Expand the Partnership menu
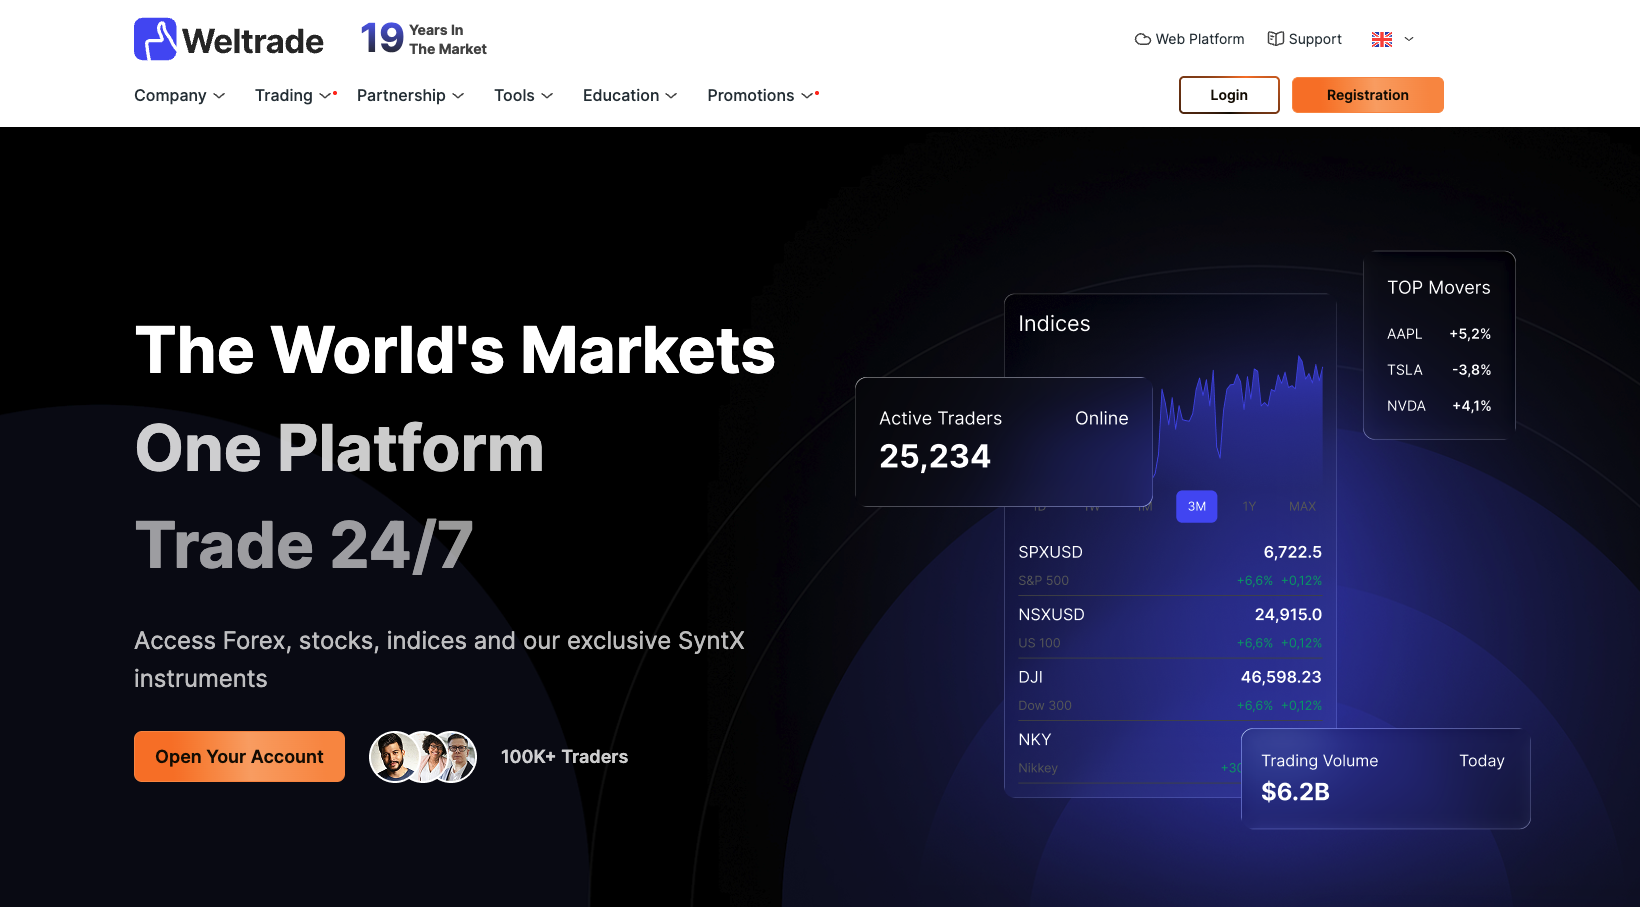The height and width of the screenshot is (907, 1640). pos(410,95)
